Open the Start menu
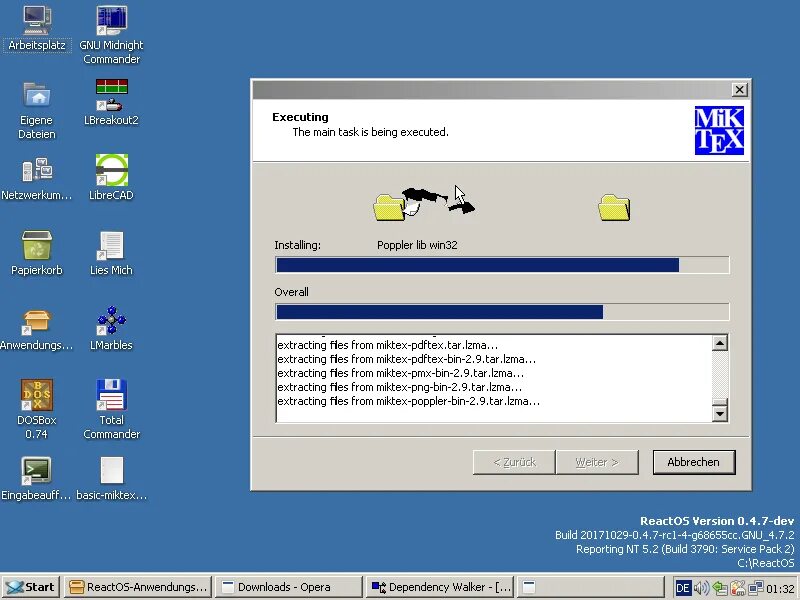Viewport: 800px width, 600px height. [x=31, y=587]
